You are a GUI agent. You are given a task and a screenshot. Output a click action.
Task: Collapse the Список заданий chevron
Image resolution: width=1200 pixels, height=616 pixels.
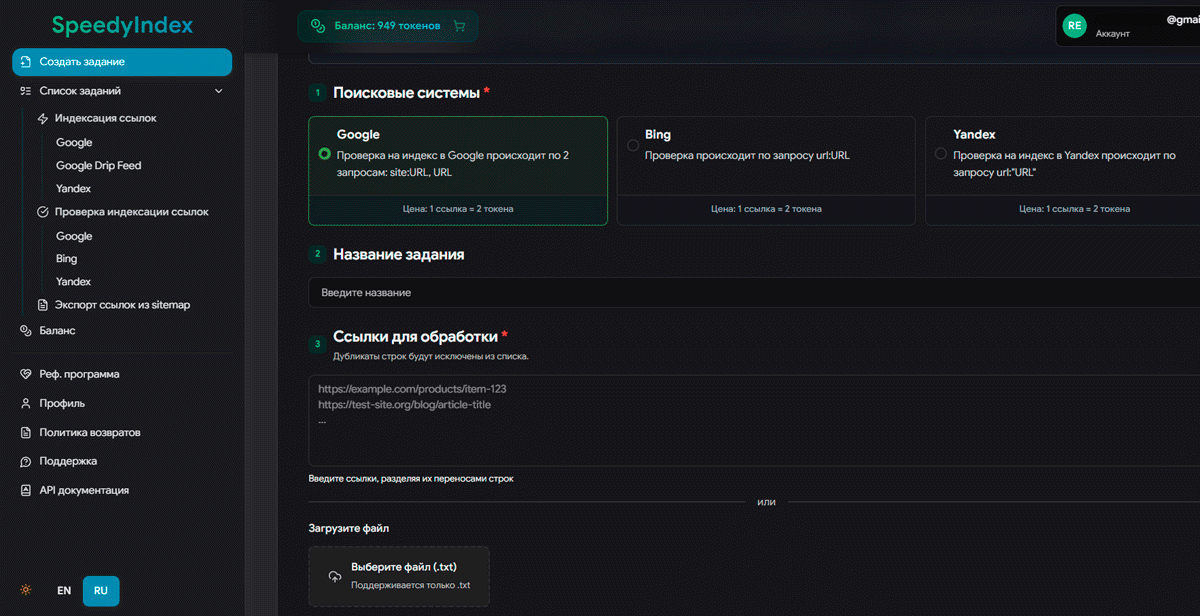pyautogui.click(x=219, y=91)
